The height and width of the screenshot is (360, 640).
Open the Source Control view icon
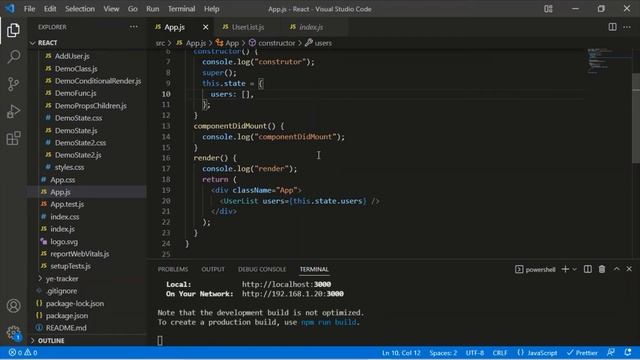pos(13,84)
